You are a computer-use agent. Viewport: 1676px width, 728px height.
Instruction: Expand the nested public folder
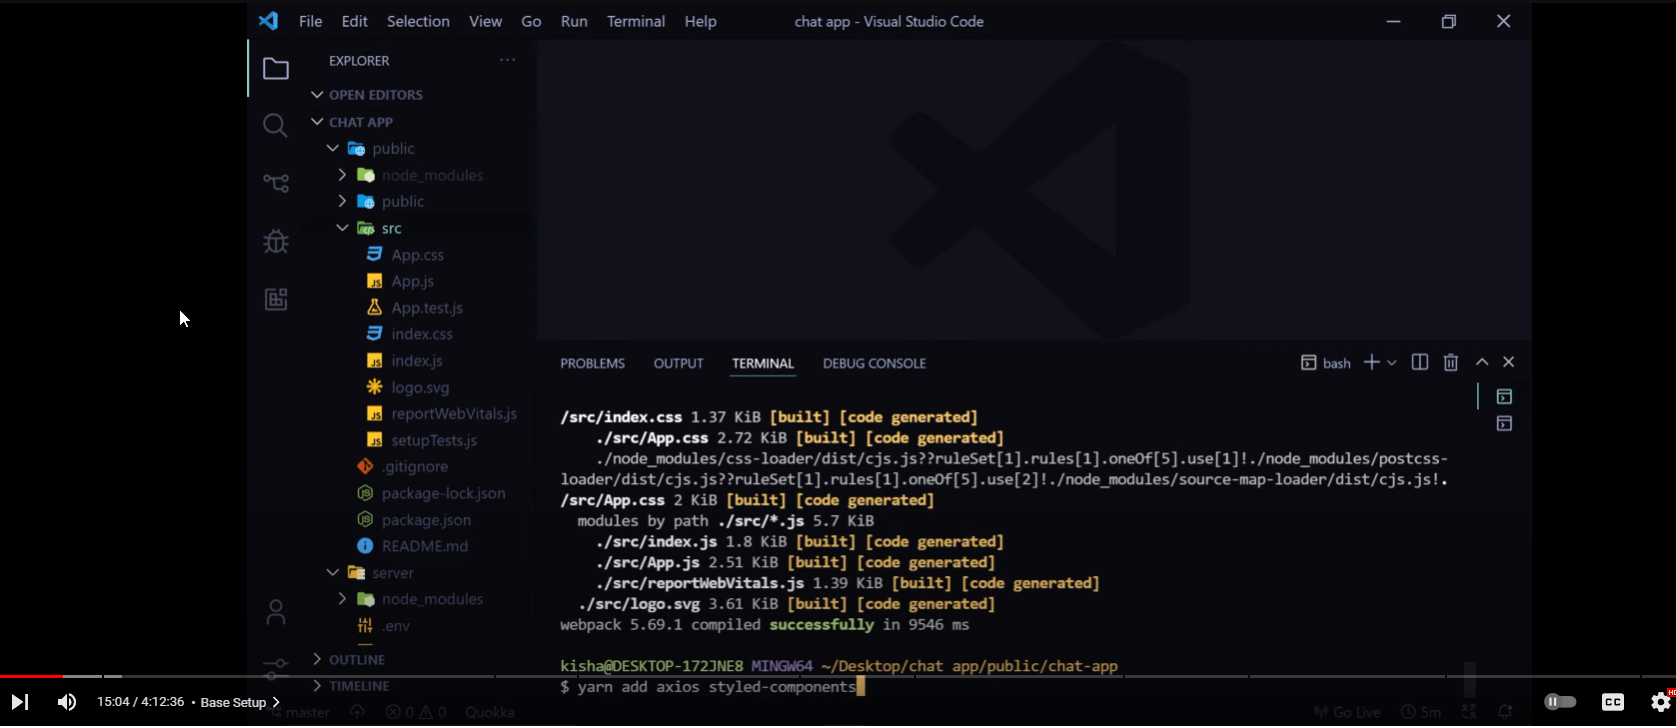[342, 201]
